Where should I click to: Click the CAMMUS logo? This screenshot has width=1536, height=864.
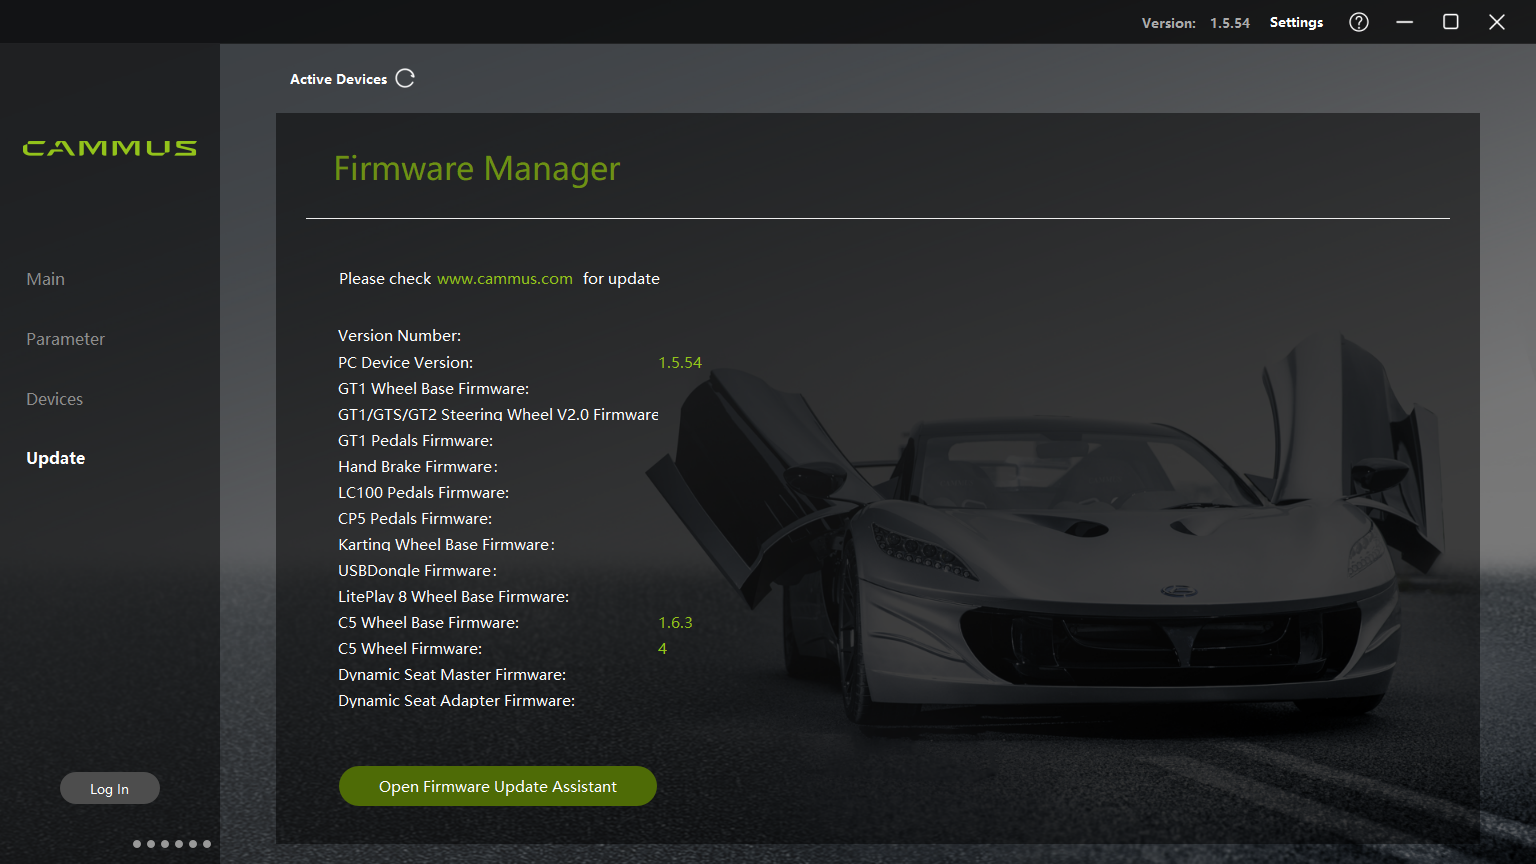coord(110,148)
